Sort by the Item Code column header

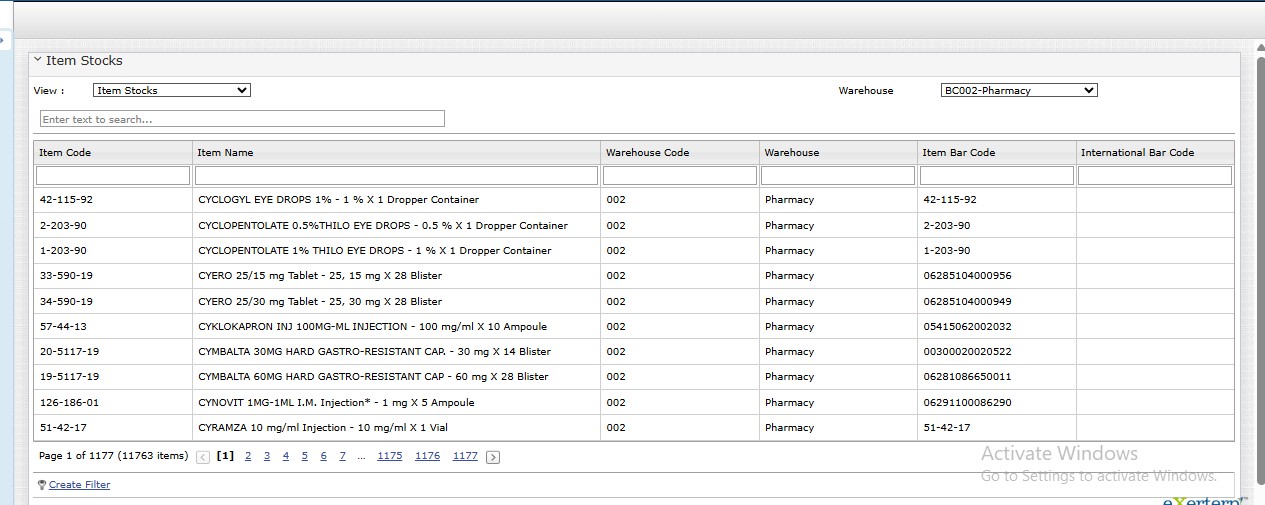[x=66, y=153]
